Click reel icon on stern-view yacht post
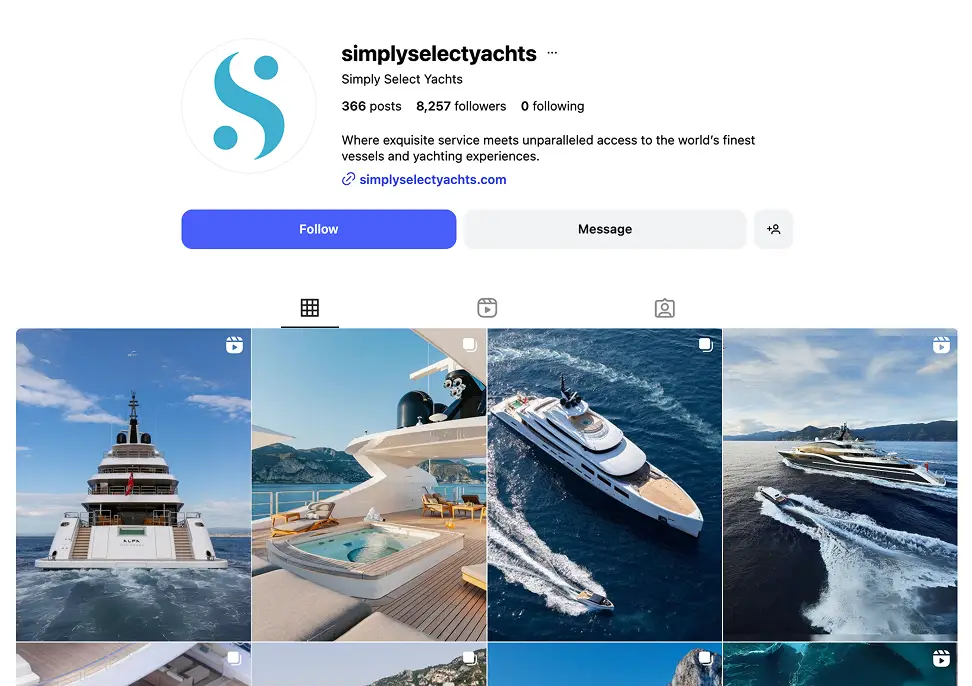 click(234, 345)
